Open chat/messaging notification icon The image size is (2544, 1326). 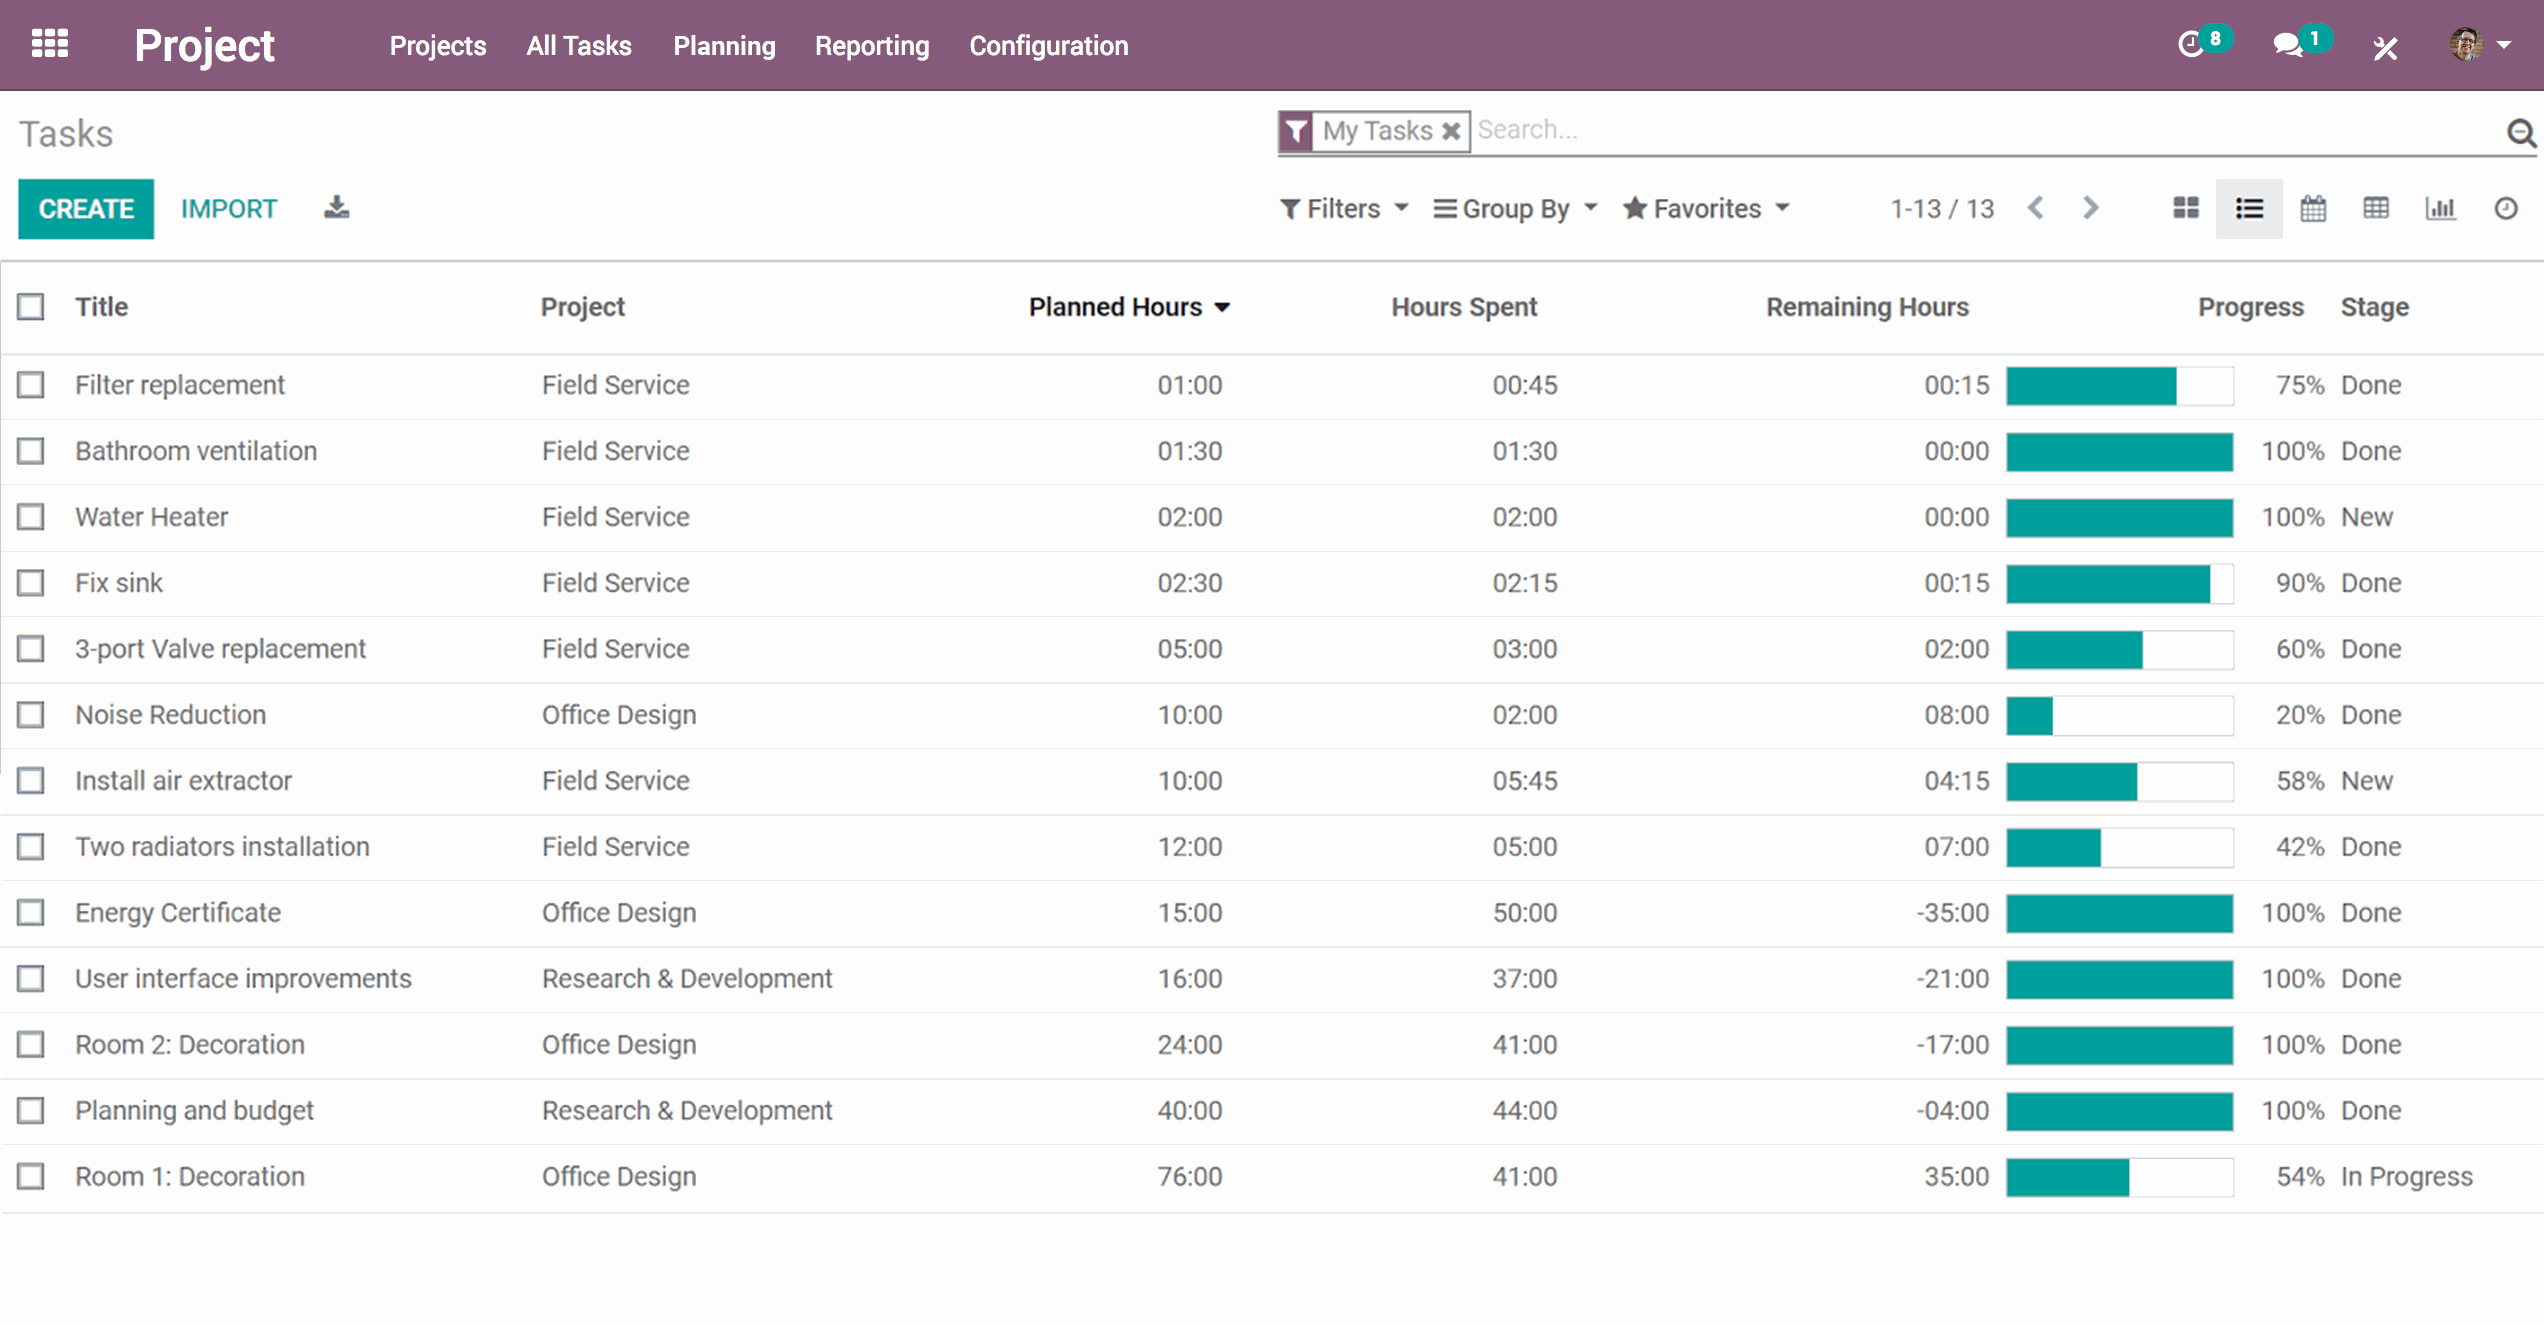(x=2292, y=45)
